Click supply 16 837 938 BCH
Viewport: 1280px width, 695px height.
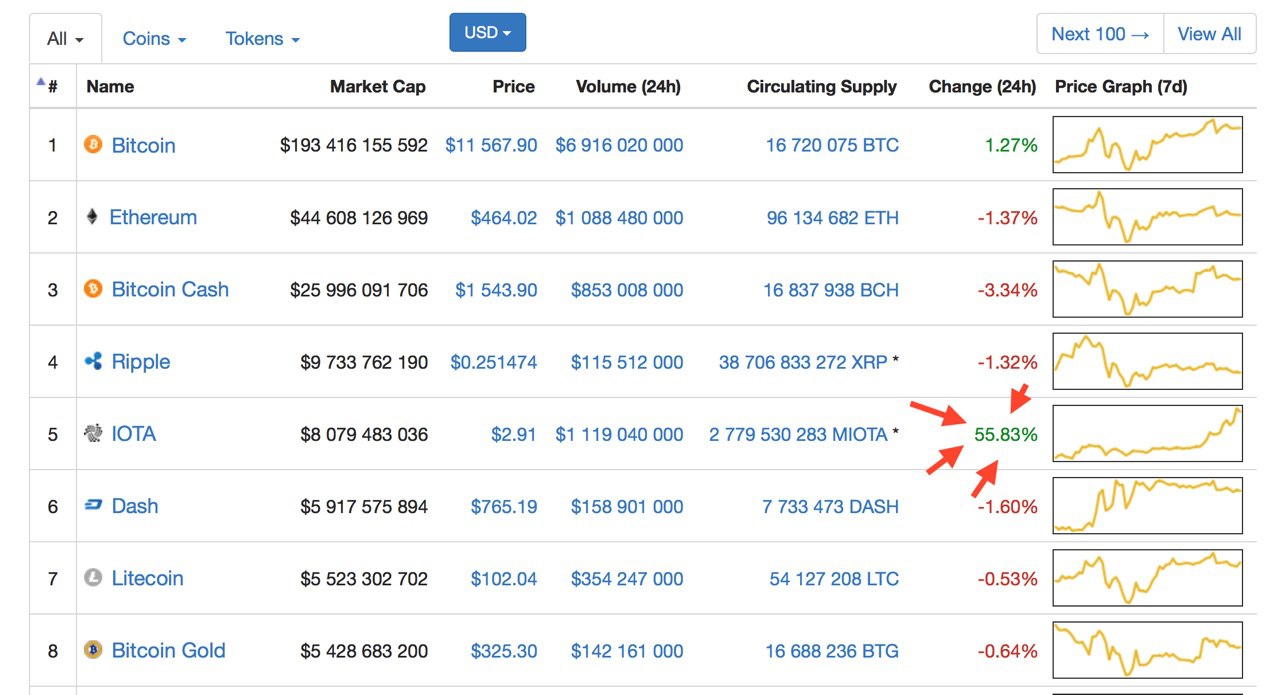pyautogui.click(x=831, y=290)
